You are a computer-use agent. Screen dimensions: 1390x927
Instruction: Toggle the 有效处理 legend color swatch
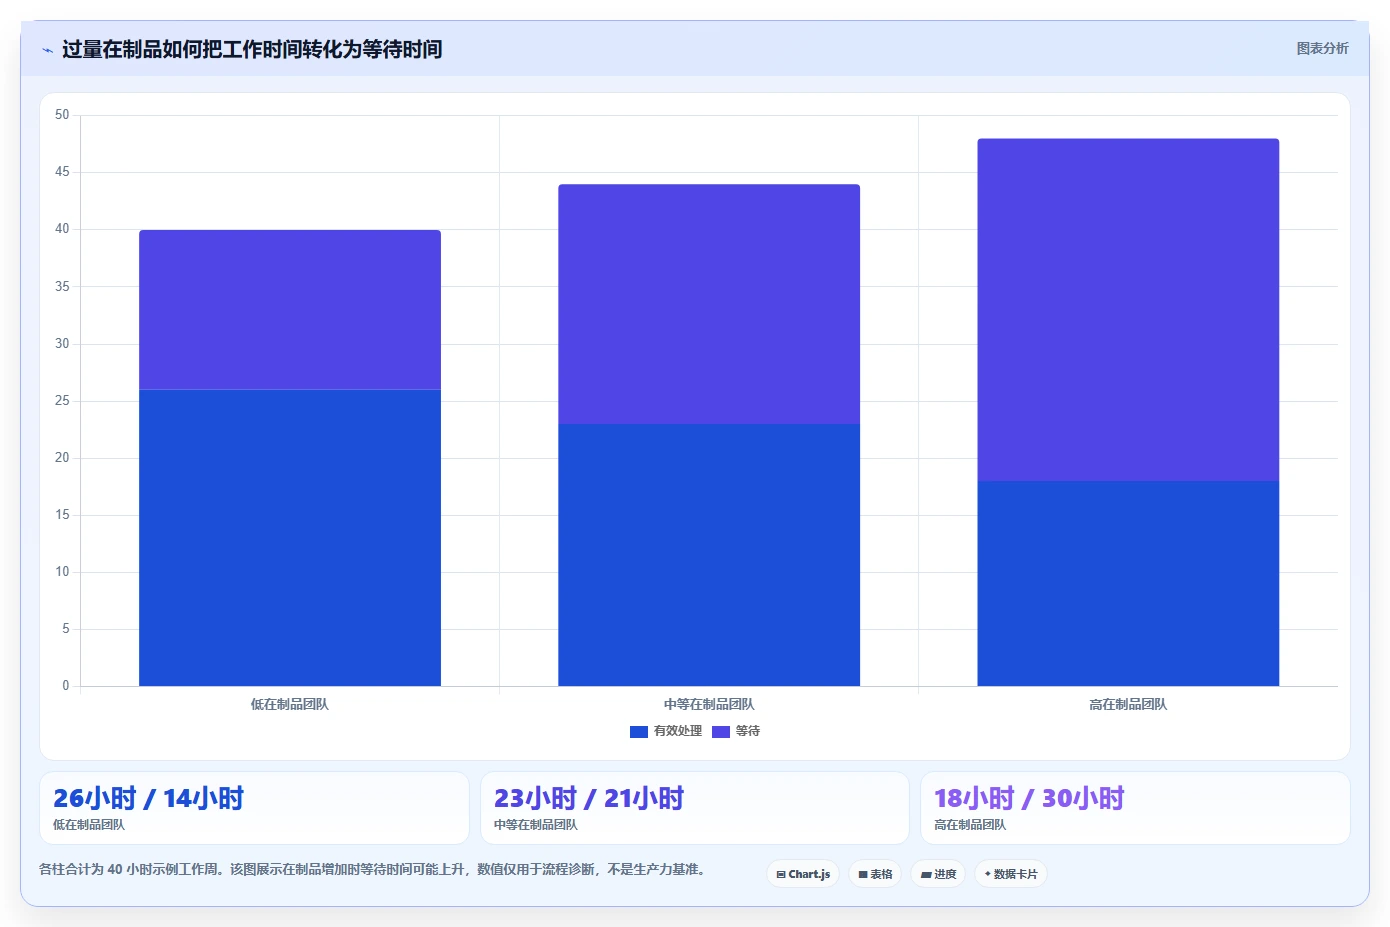coord(639,732)
